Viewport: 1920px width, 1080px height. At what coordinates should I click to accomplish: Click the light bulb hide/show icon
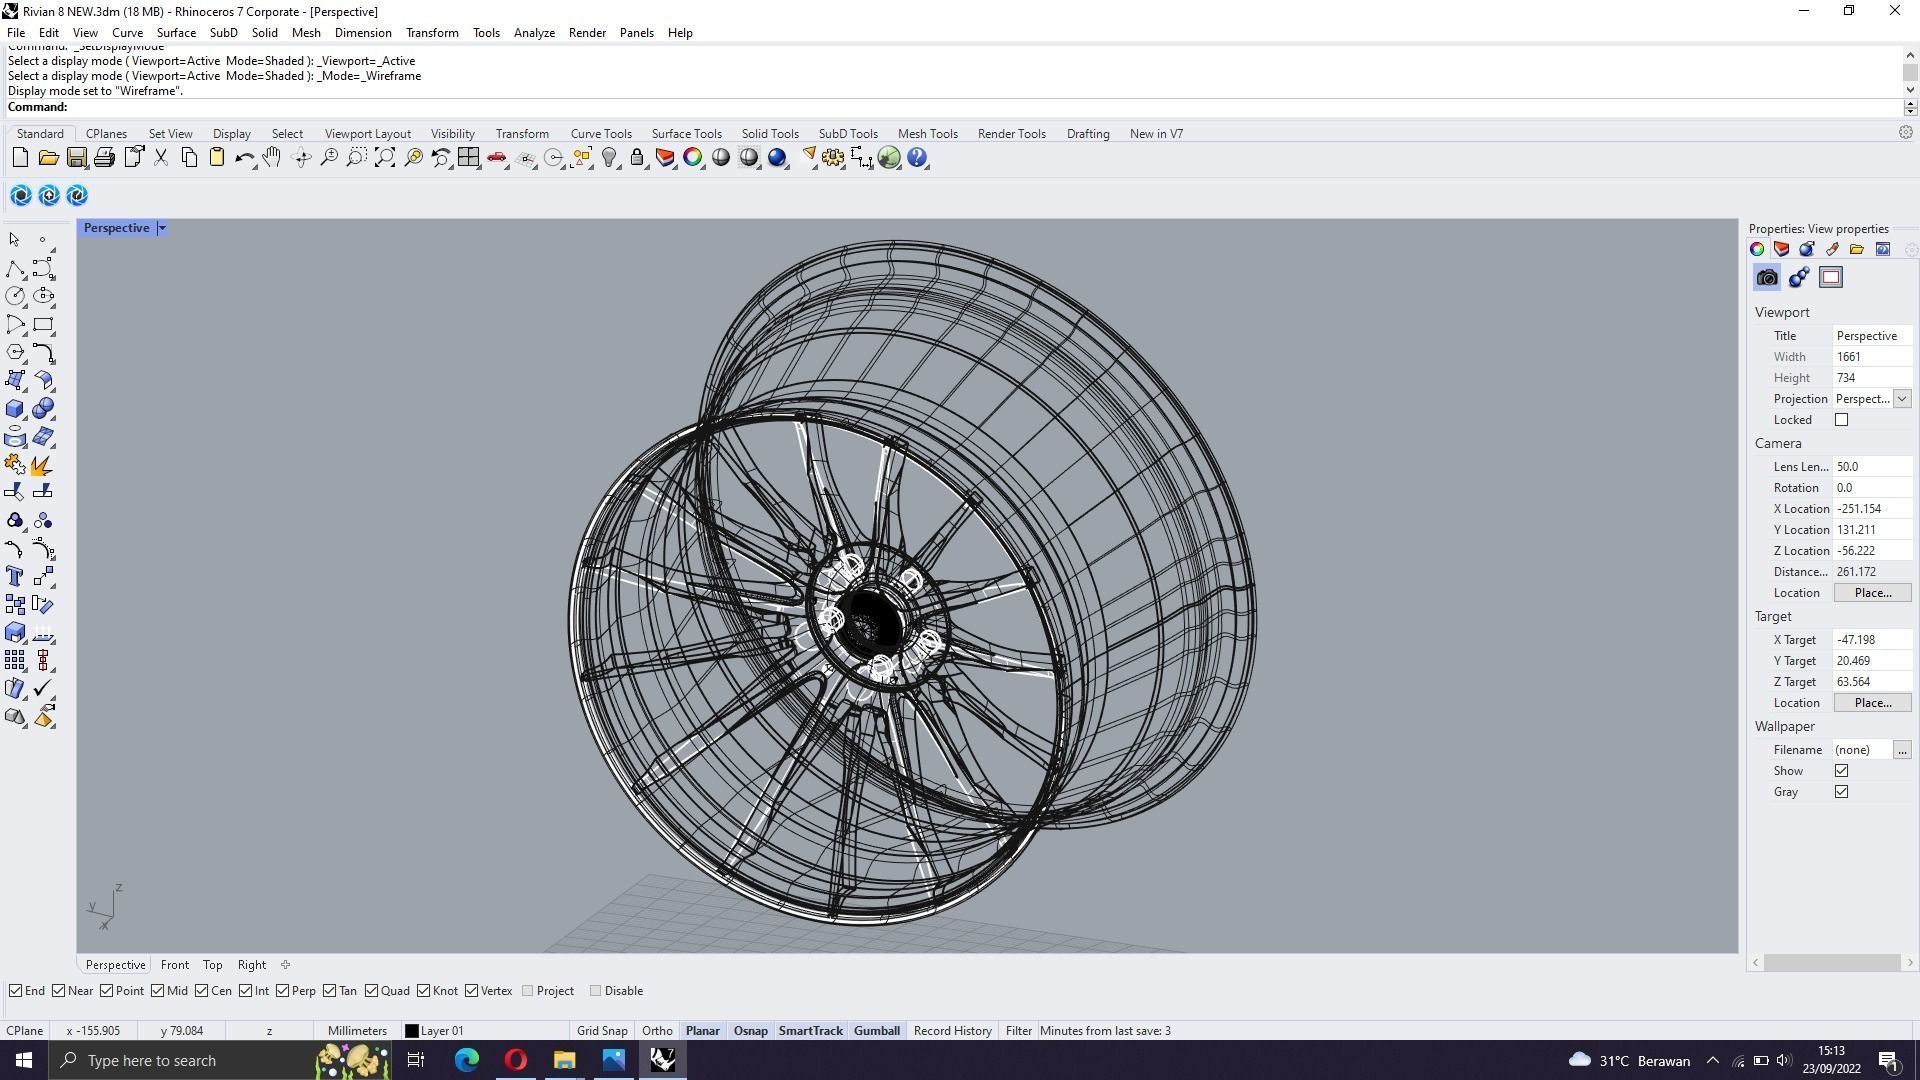click(609, 158)
